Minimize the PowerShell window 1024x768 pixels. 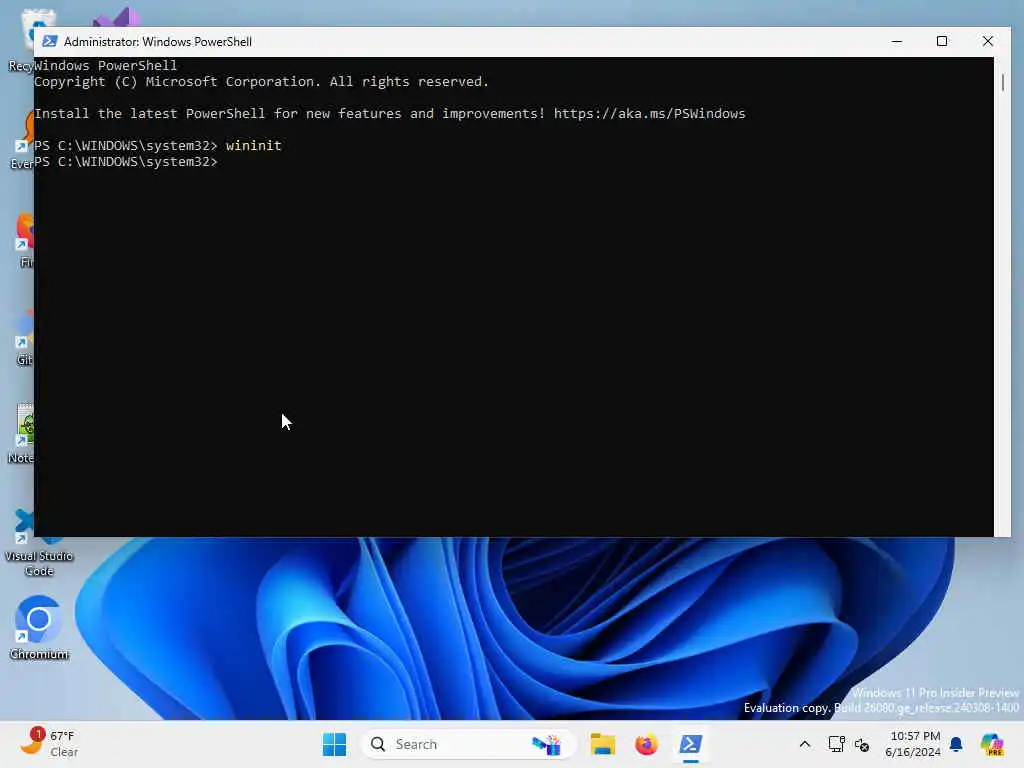(x=897, y=41)
